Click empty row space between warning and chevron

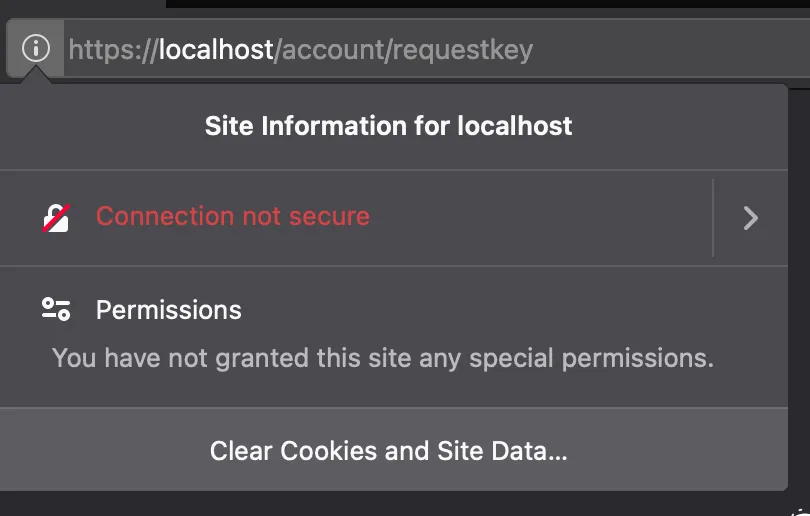pyautogui.click(x=540, y=218)
